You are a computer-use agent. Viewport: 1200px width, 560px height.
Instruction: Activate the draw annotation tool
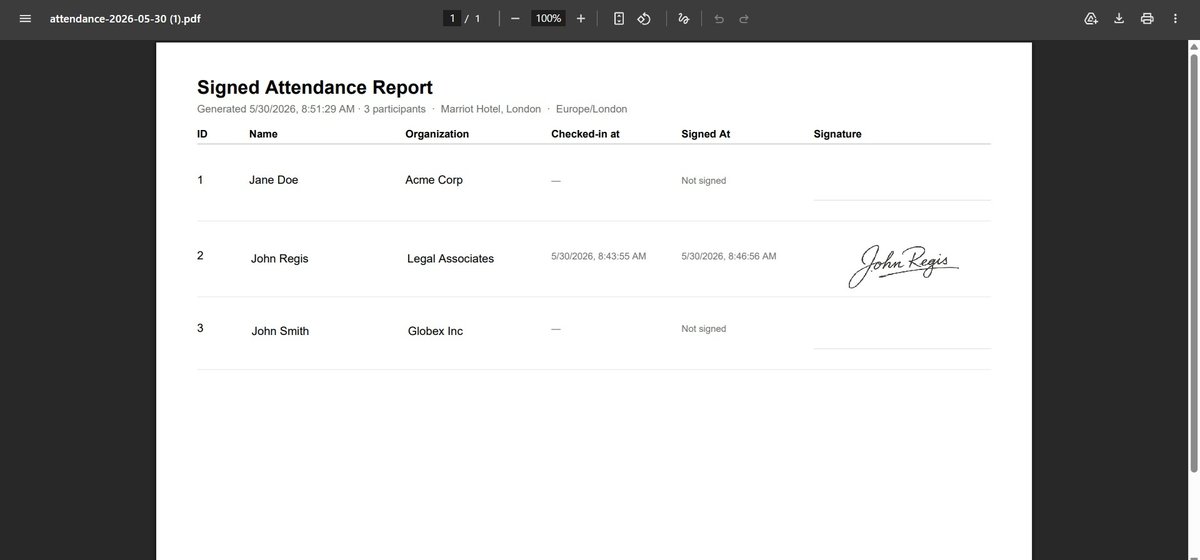tap(684, 19)
